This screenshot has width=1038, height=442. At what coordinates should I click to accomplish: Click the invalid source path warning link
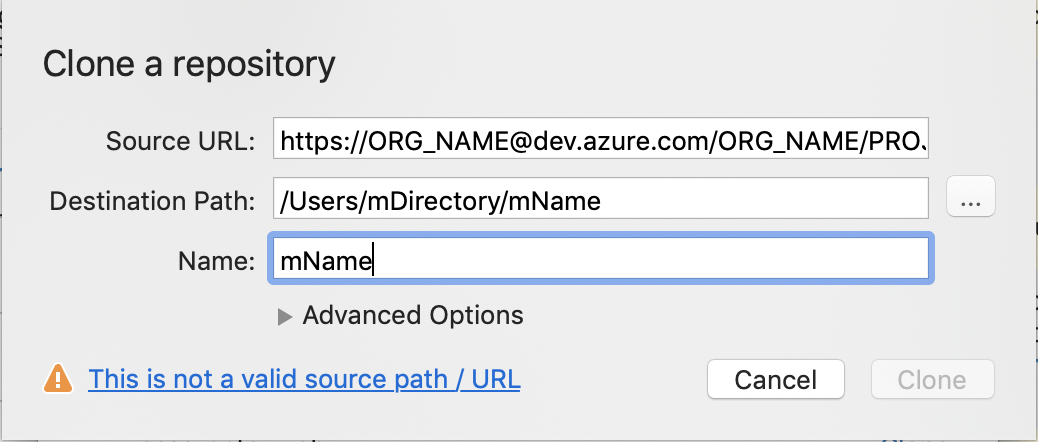click(304, 380)
